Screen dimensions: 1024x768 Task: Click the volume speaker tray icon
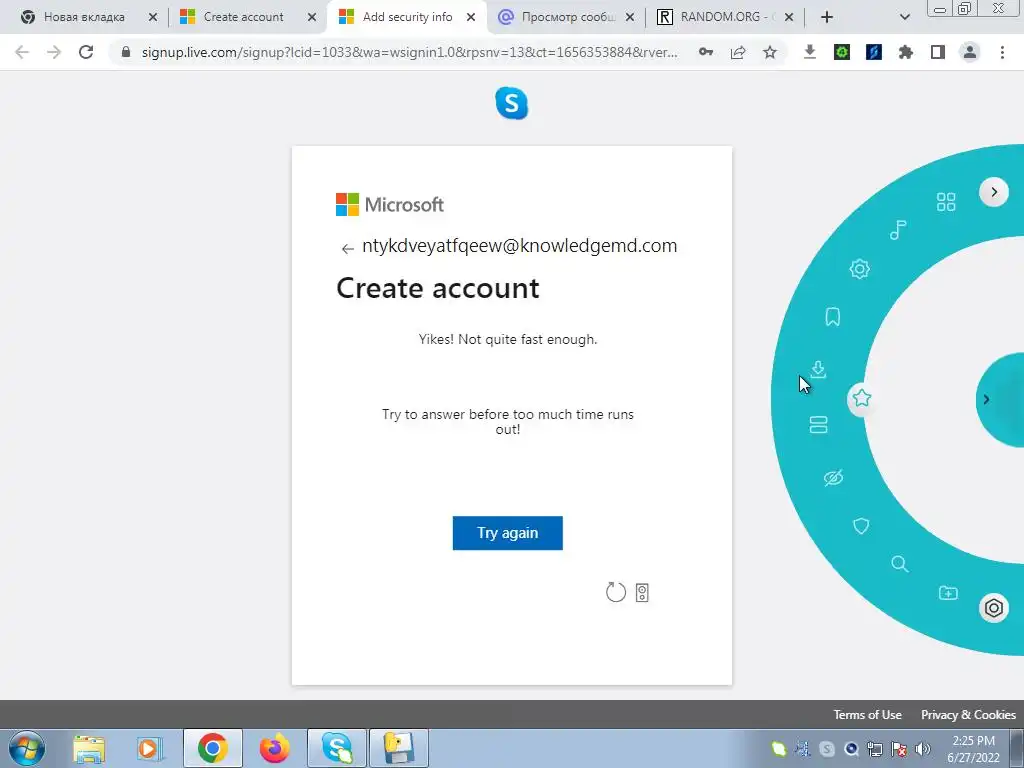coord(923,749)
